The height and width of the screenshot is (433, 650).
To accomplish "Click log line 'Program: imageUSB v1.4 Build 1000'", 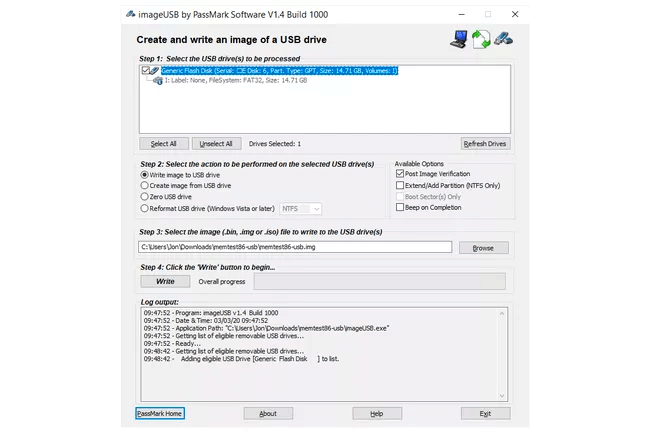I will 211,313.
